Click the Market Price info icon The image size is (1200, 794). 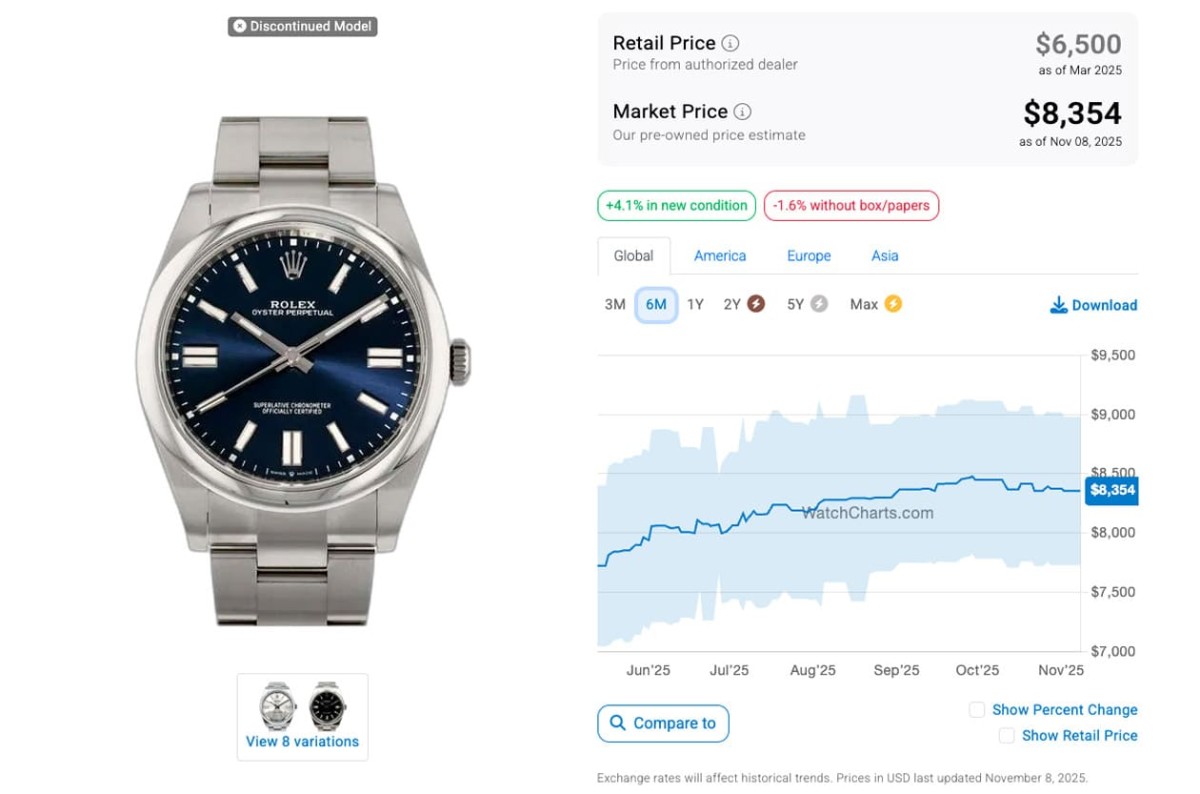coord(742,112)
